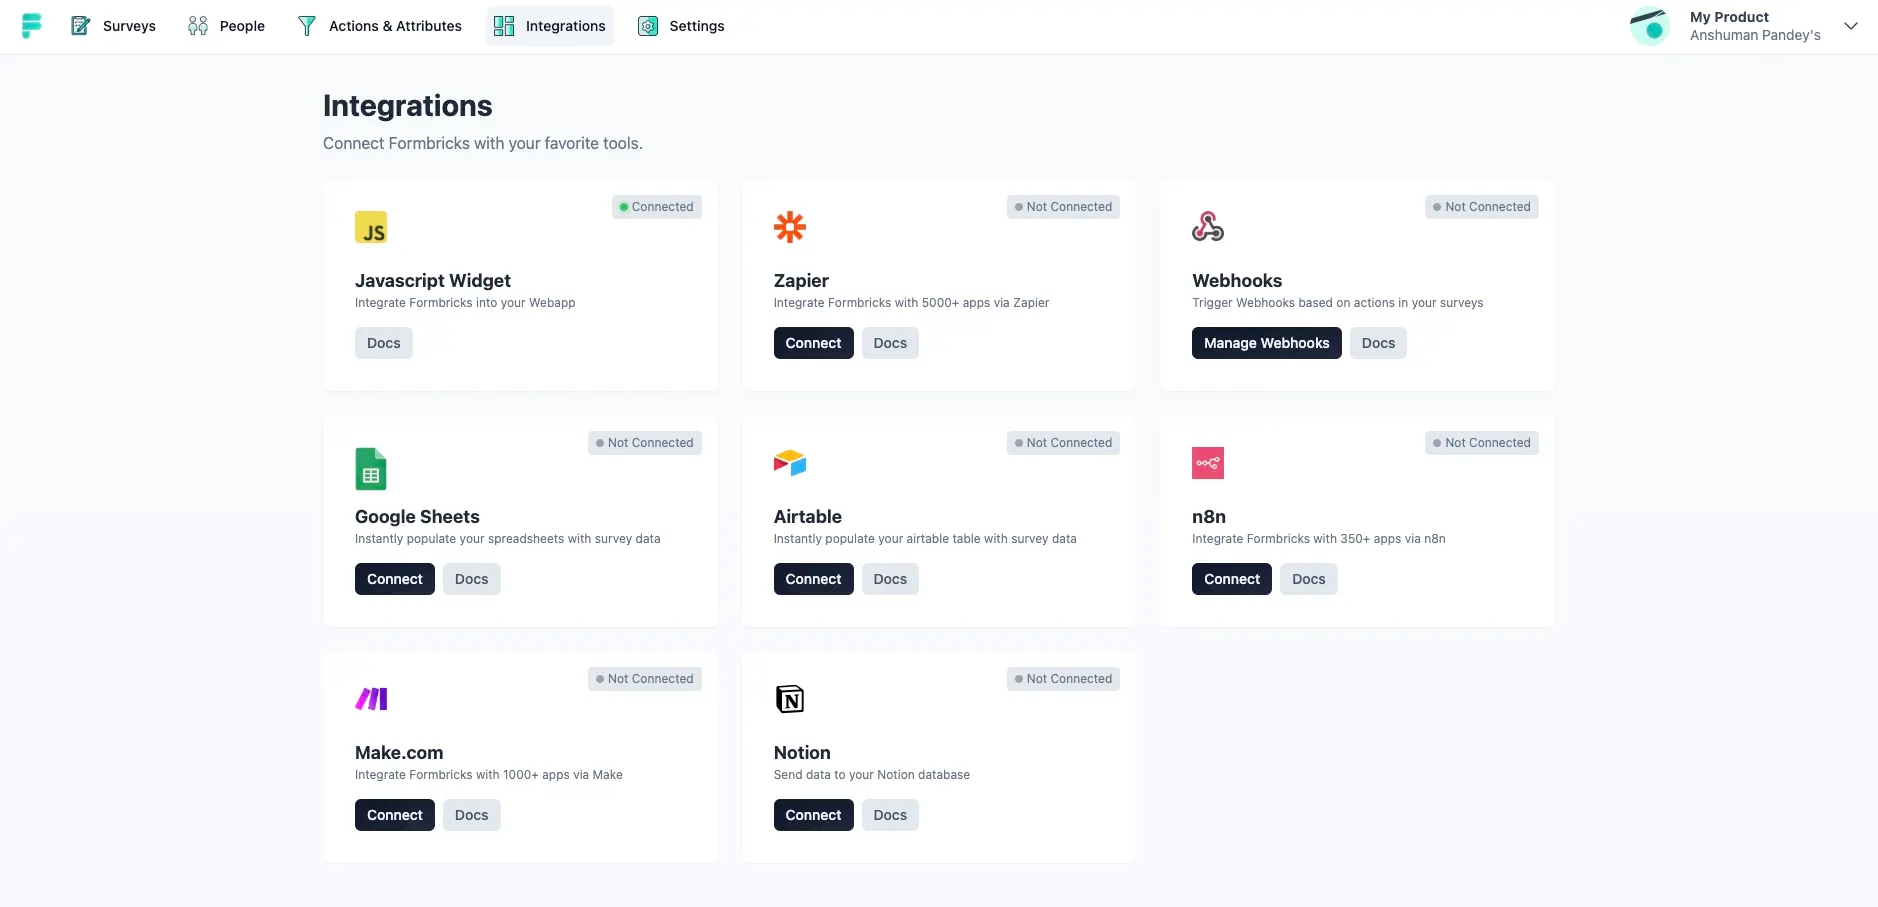Open Docs for Javascript Widget
1878x907 pixels.
[x=384, y=343]
